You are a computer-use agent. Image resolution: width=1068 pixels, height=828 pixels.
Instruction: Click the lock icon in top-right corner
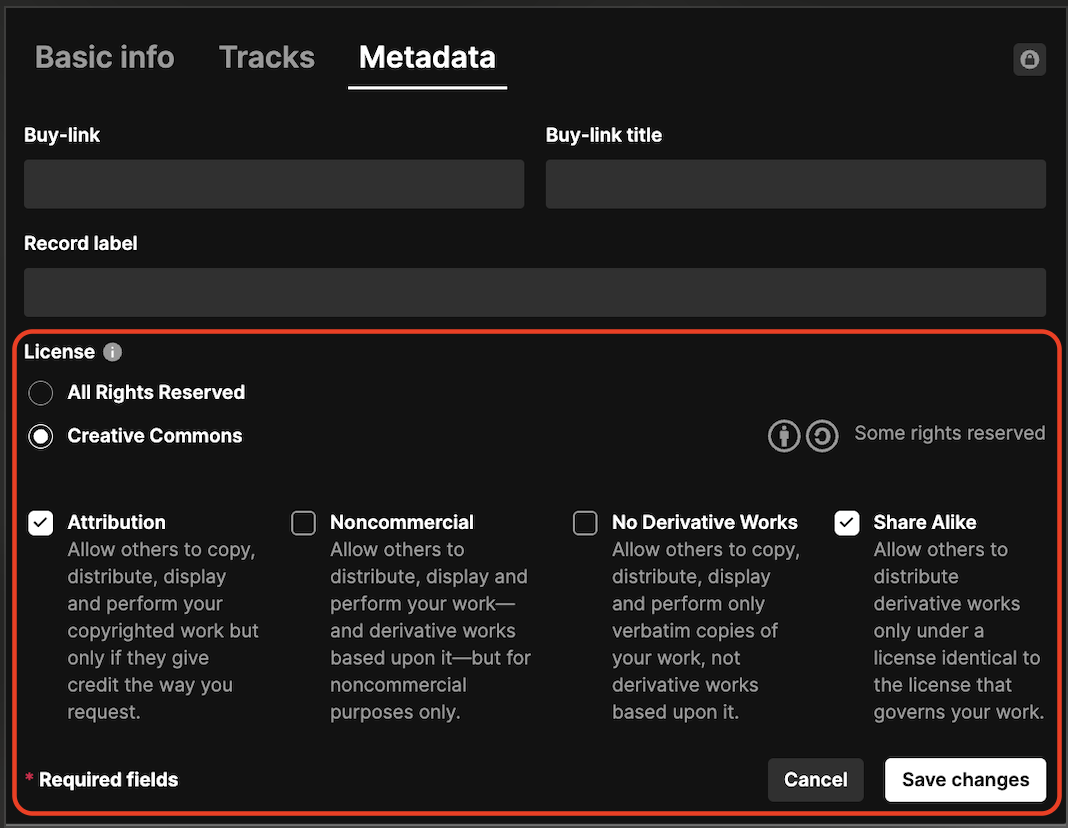click(x=1029, y=60)
